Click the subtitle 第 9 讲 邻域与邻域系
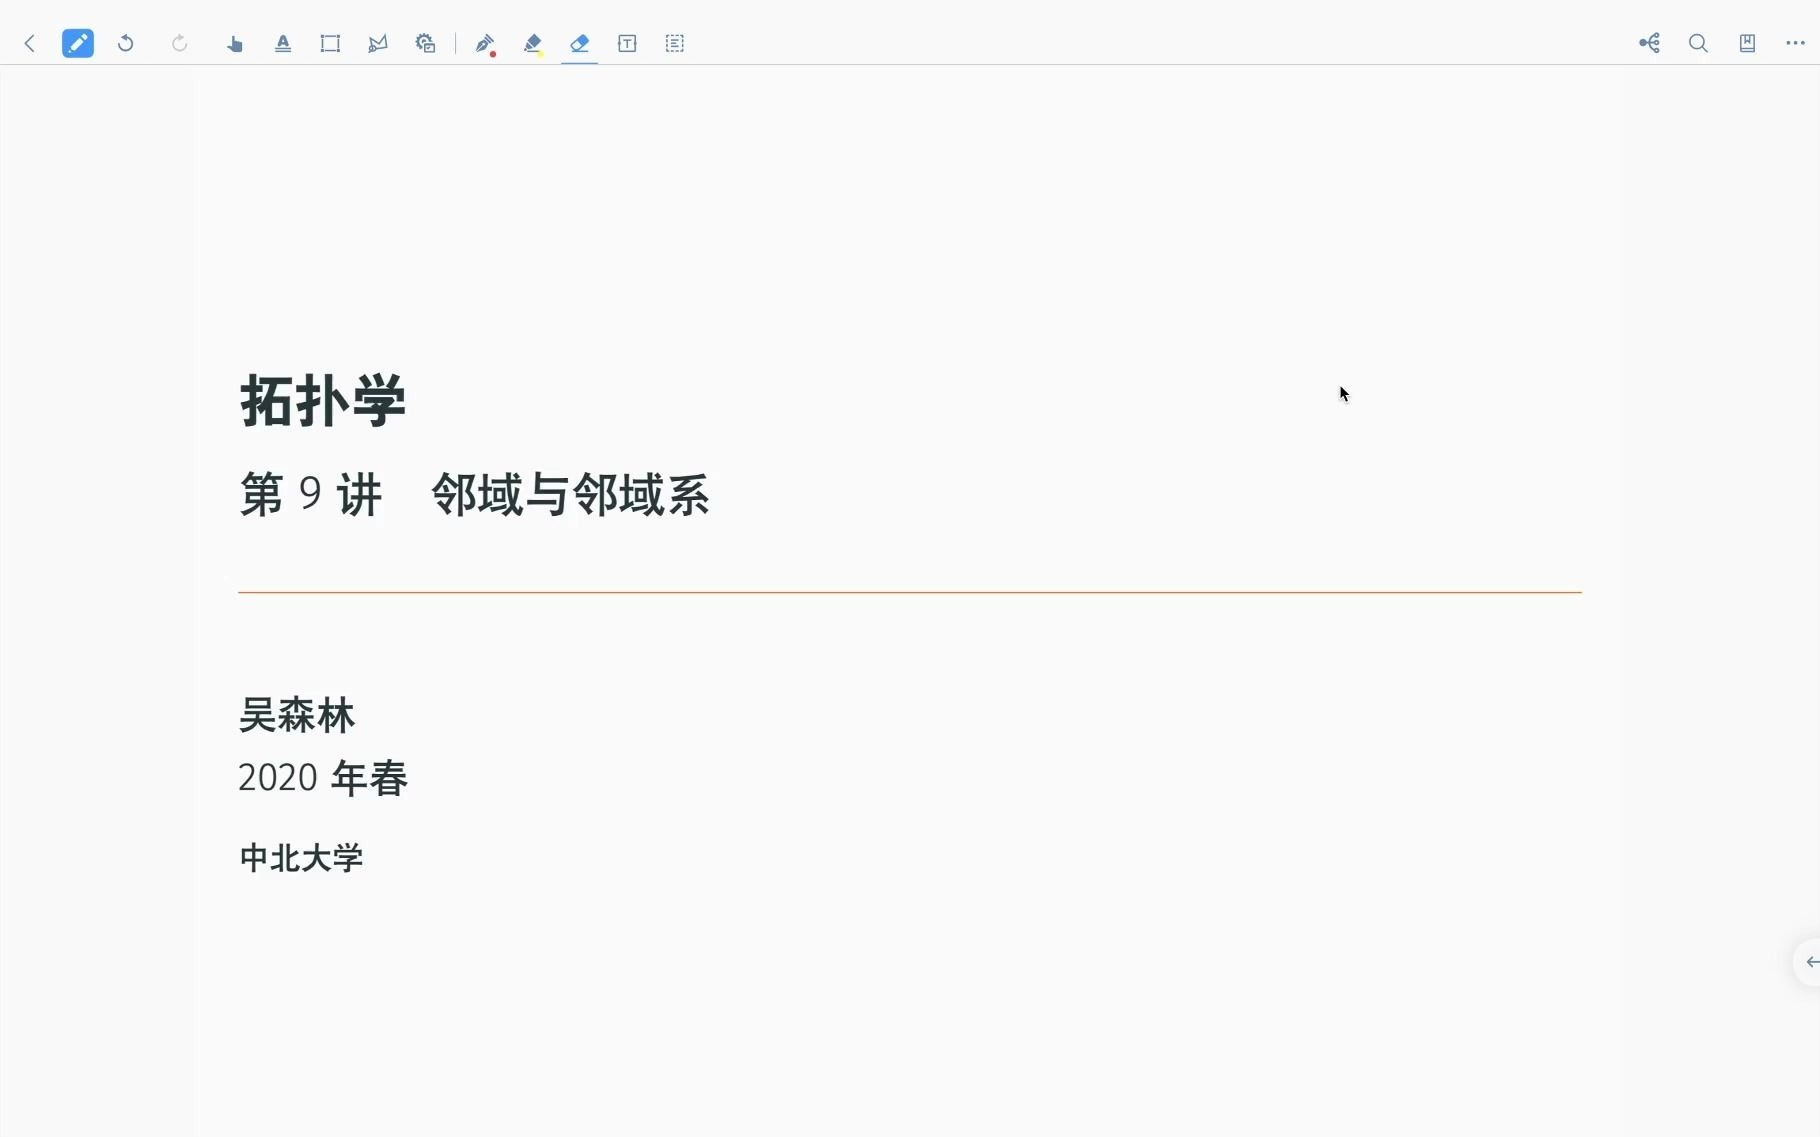Viewport: 1820px width, 1137px height. (x=475, y=495)
